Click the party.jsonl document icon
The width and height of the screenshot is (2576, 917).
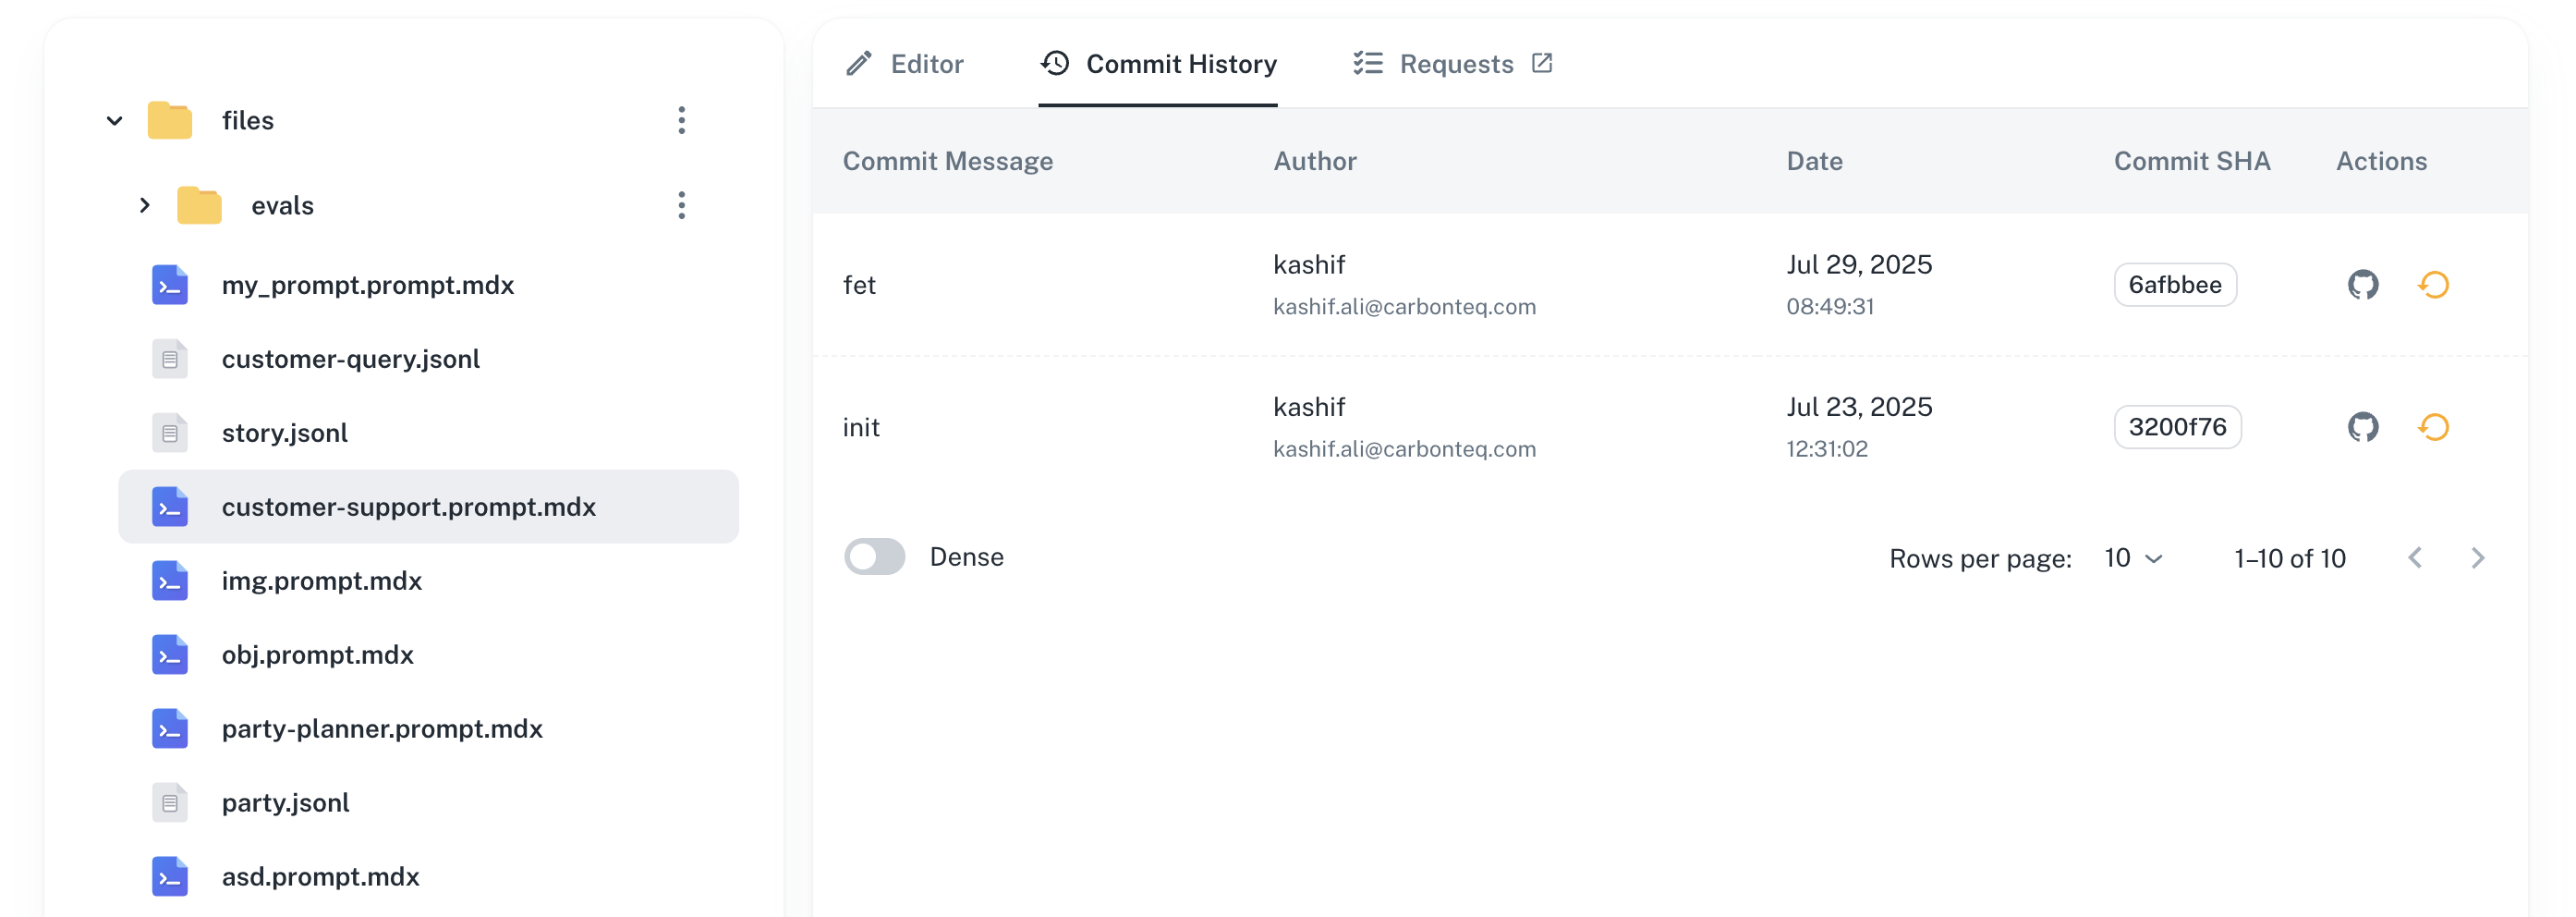click(x=170, y=801)
